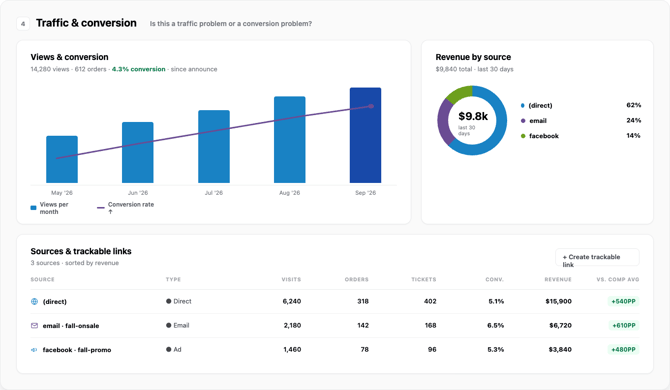Click the Conversion rate legend line swatch
This screenshot has height=390, width=670.
(x=101, y=208)
